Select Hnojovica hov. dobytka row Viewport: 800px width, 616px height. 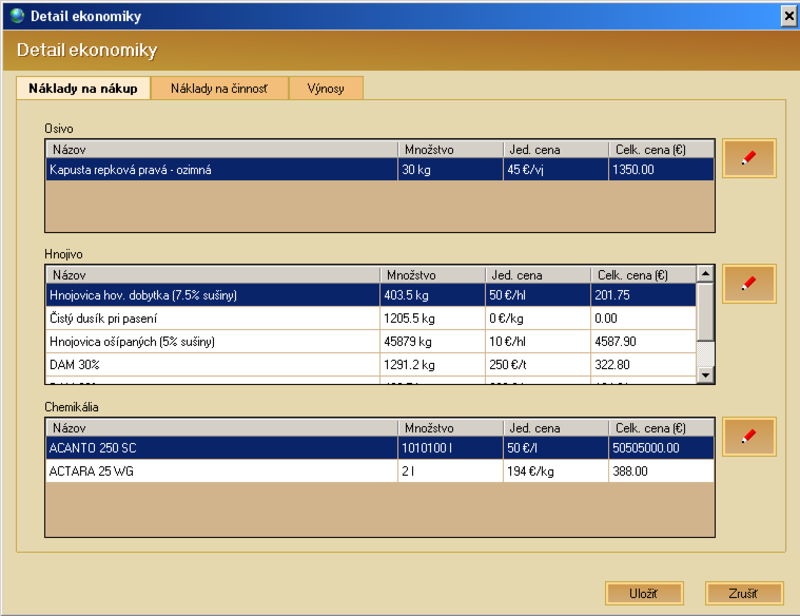[371, 295]
